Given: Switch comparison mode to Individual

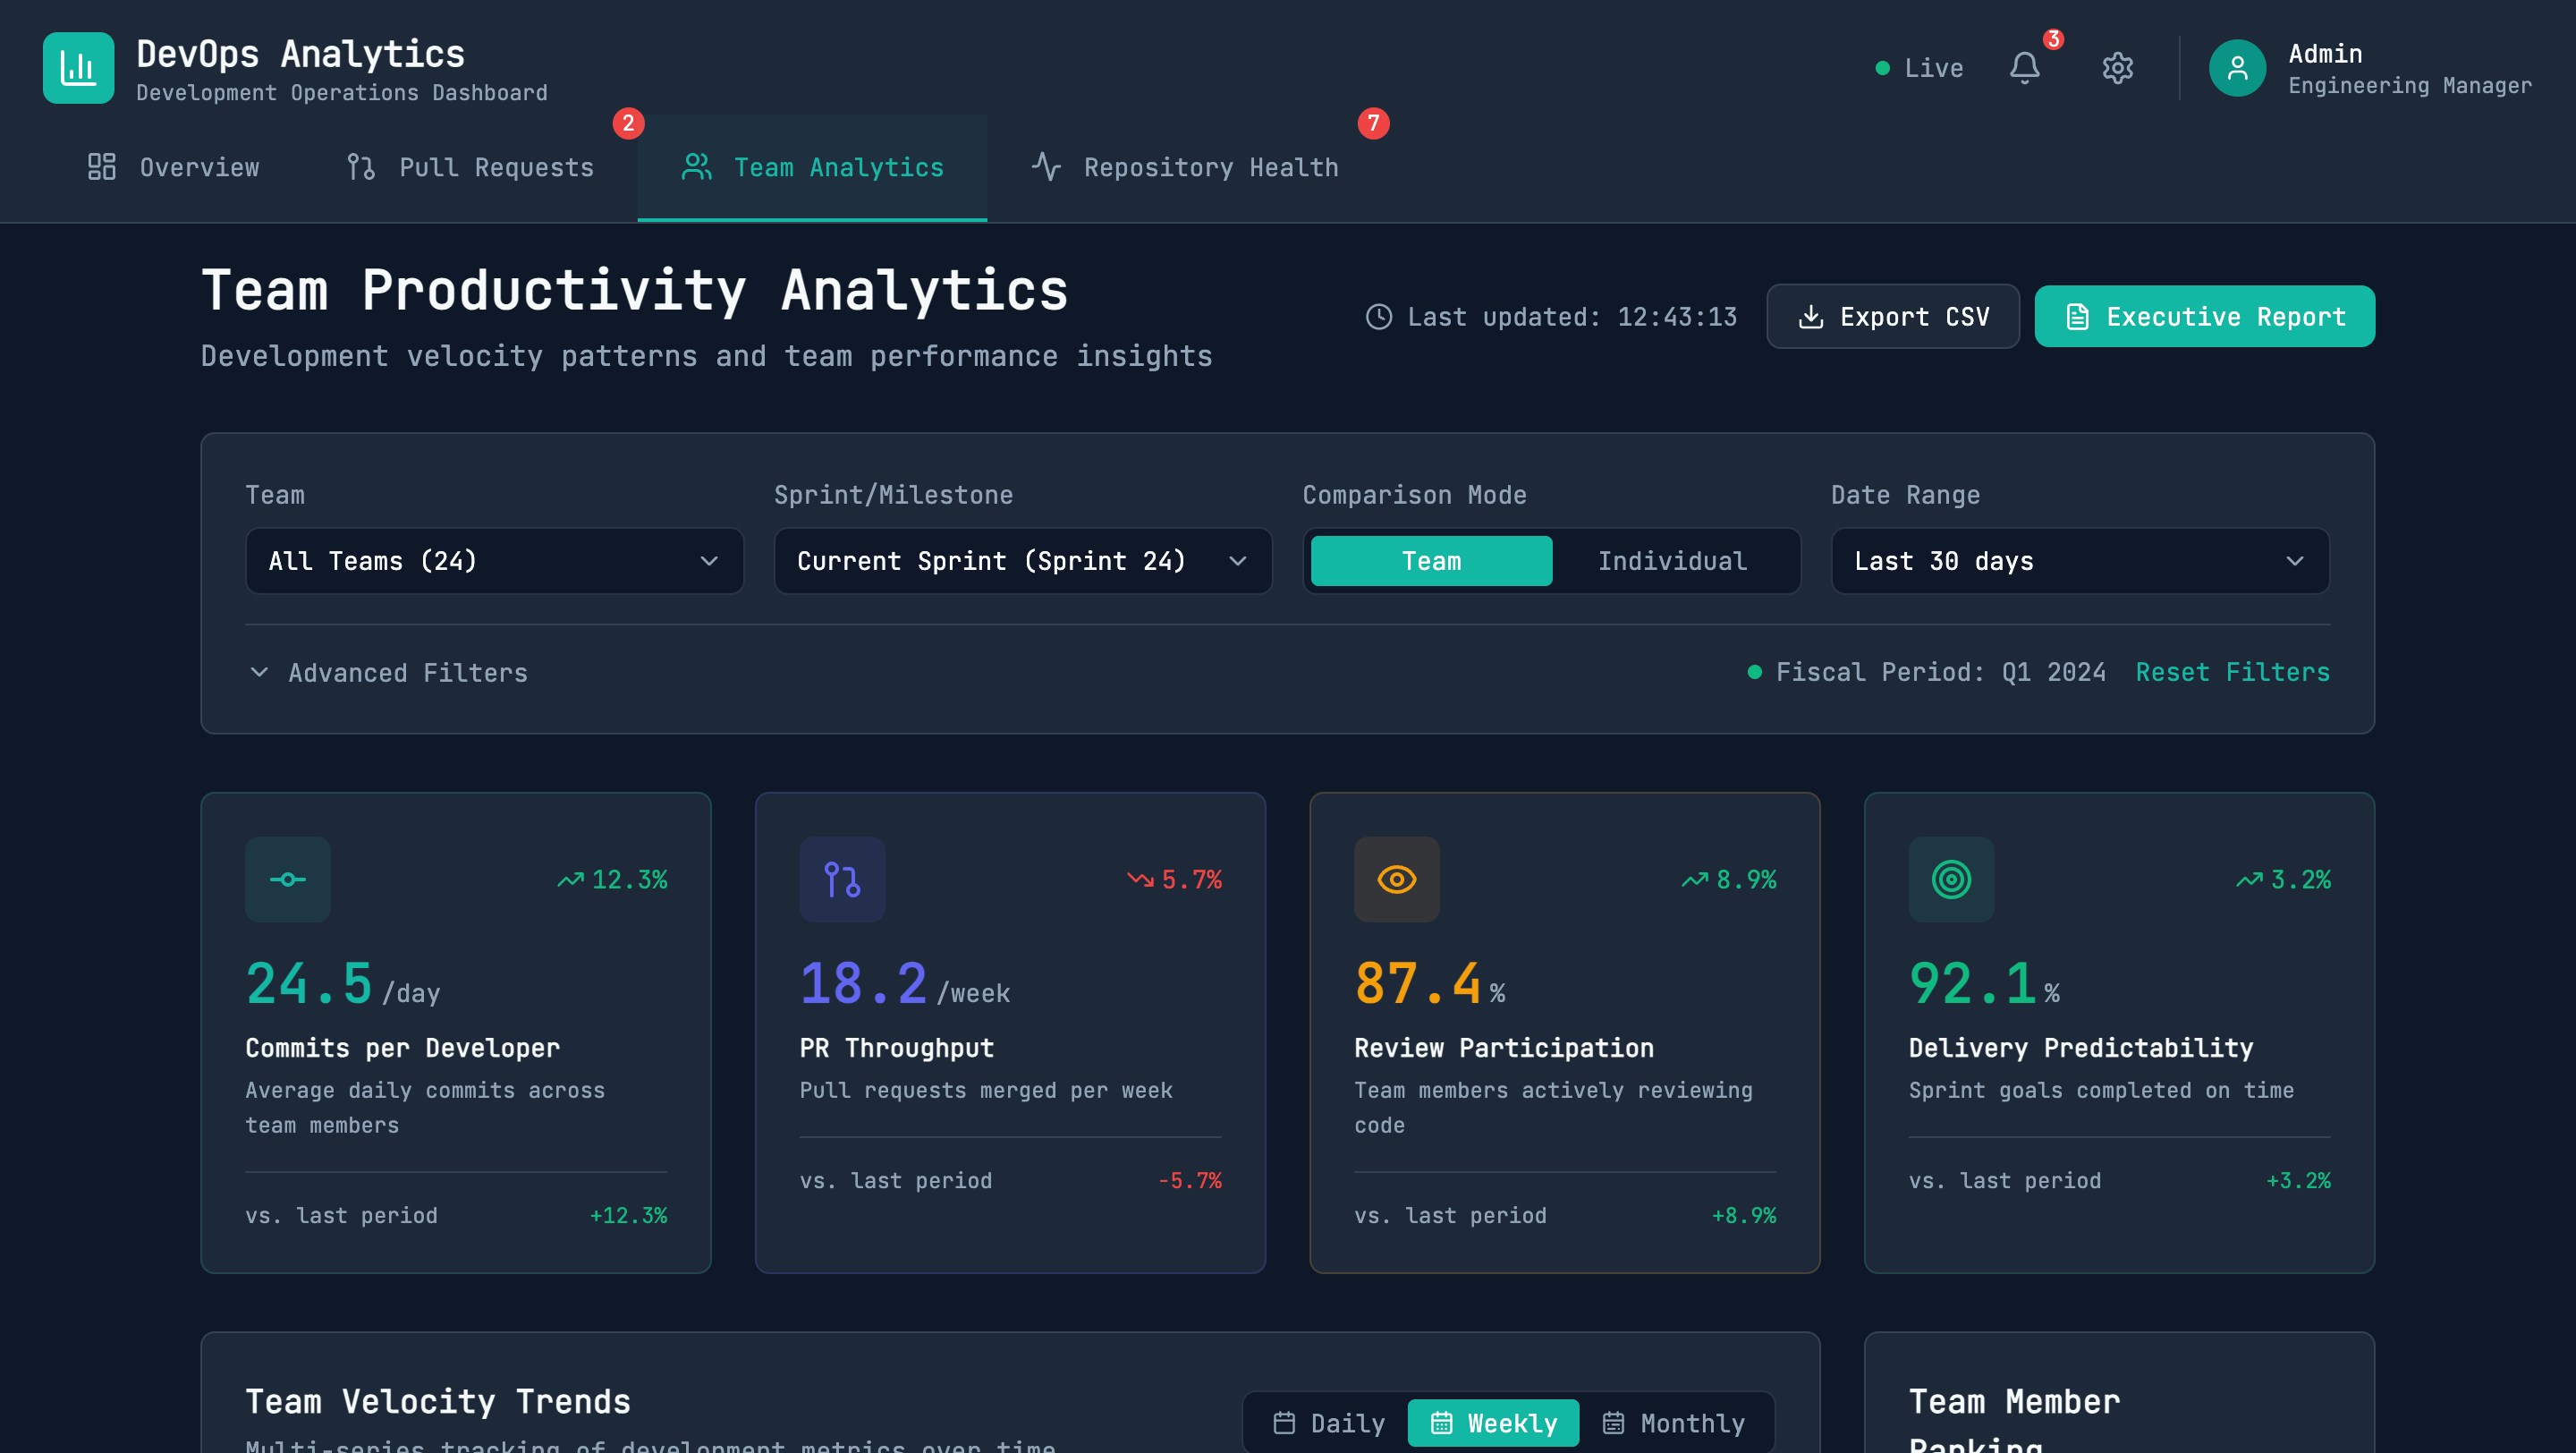Looking at the screenshot, I should pos(1672,561).
